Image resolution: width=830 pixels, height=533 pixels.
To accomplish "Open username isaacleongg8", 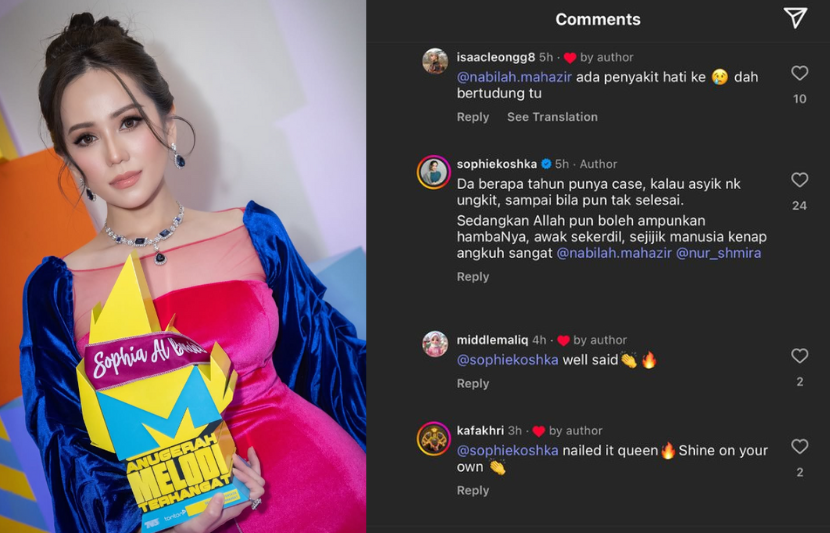I will pos(495,57).
